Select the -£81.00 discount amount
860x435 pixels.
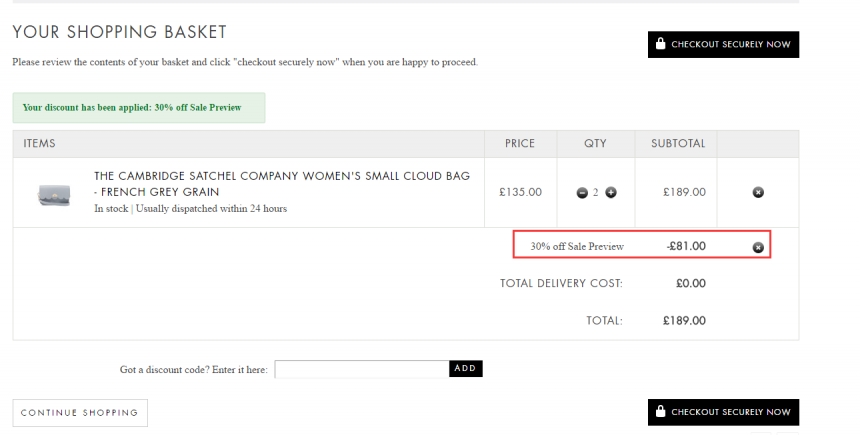[686, 246]
